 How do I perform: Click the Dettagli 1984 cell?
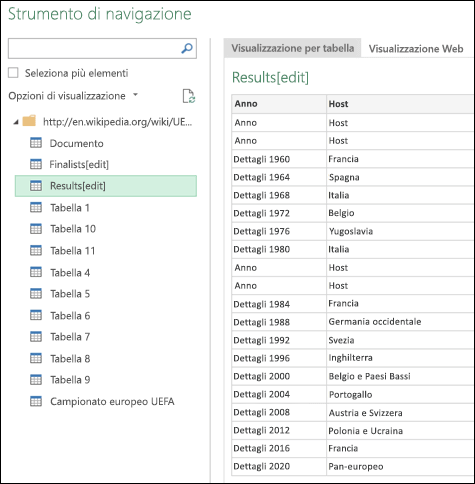(279, 304)
